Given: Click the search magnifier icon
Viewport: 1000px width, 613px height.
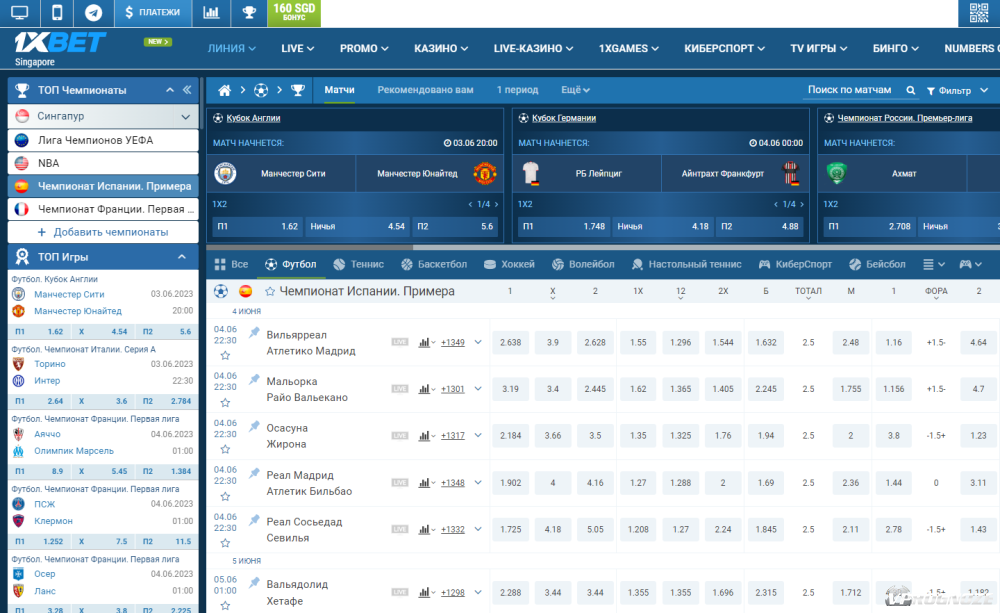Looking at the screenshot, I should tap(911, 91).
